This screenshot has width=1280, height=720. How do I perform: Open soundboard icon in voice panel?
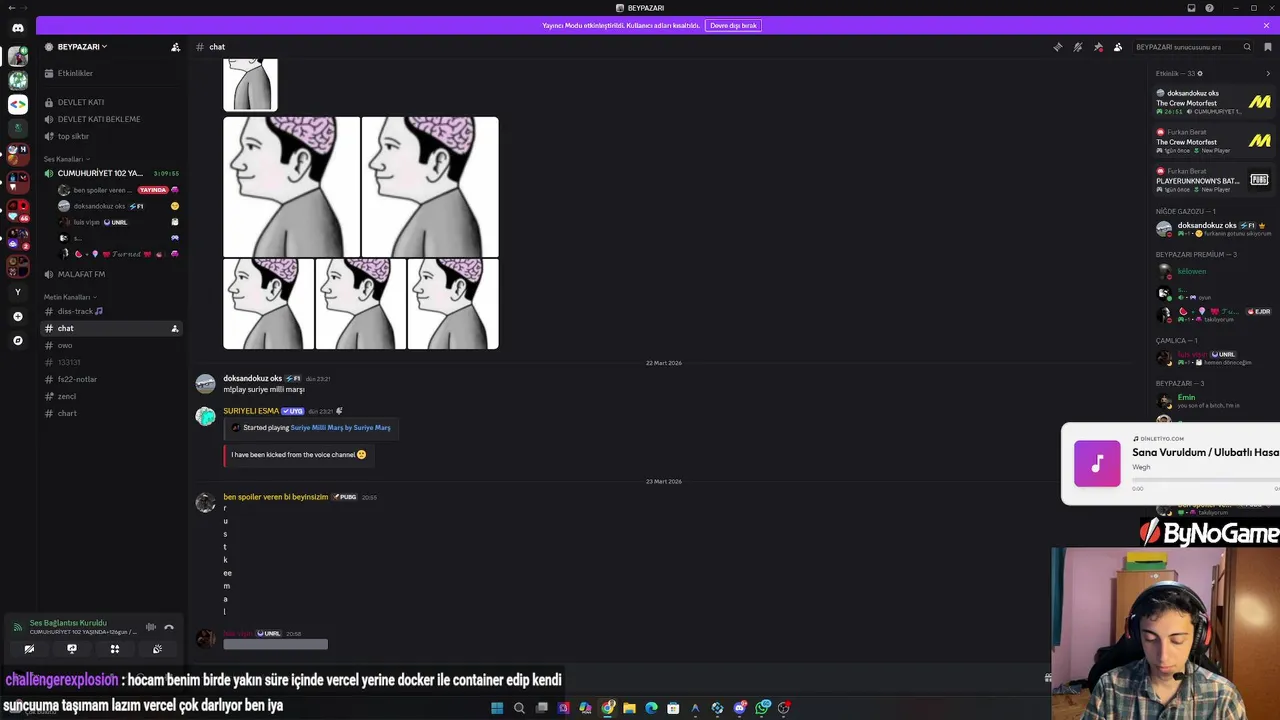point(157,649)
